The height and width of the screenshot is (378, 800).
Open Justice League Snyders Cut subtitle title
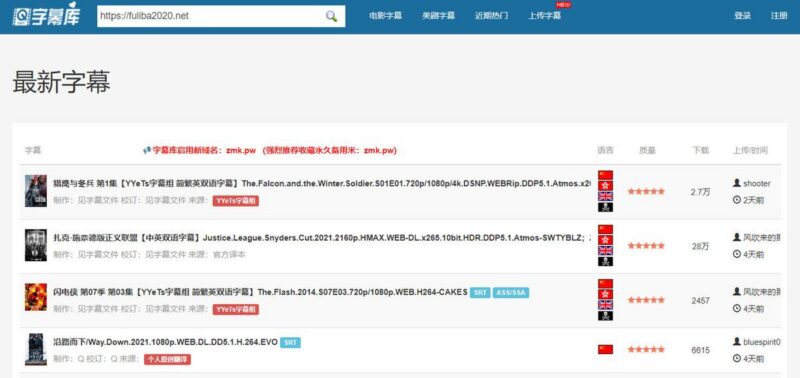point(322,238)
